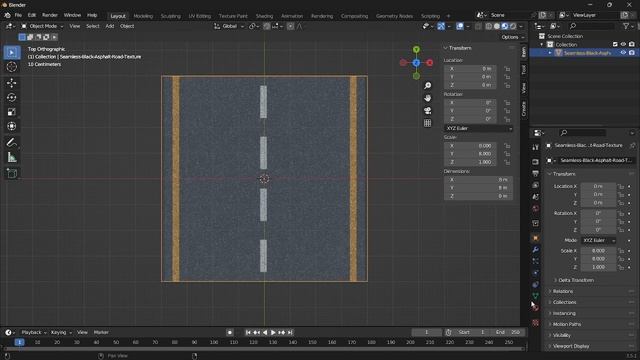Toggle Collection exclude checkbox in outliner

(615, 44)
